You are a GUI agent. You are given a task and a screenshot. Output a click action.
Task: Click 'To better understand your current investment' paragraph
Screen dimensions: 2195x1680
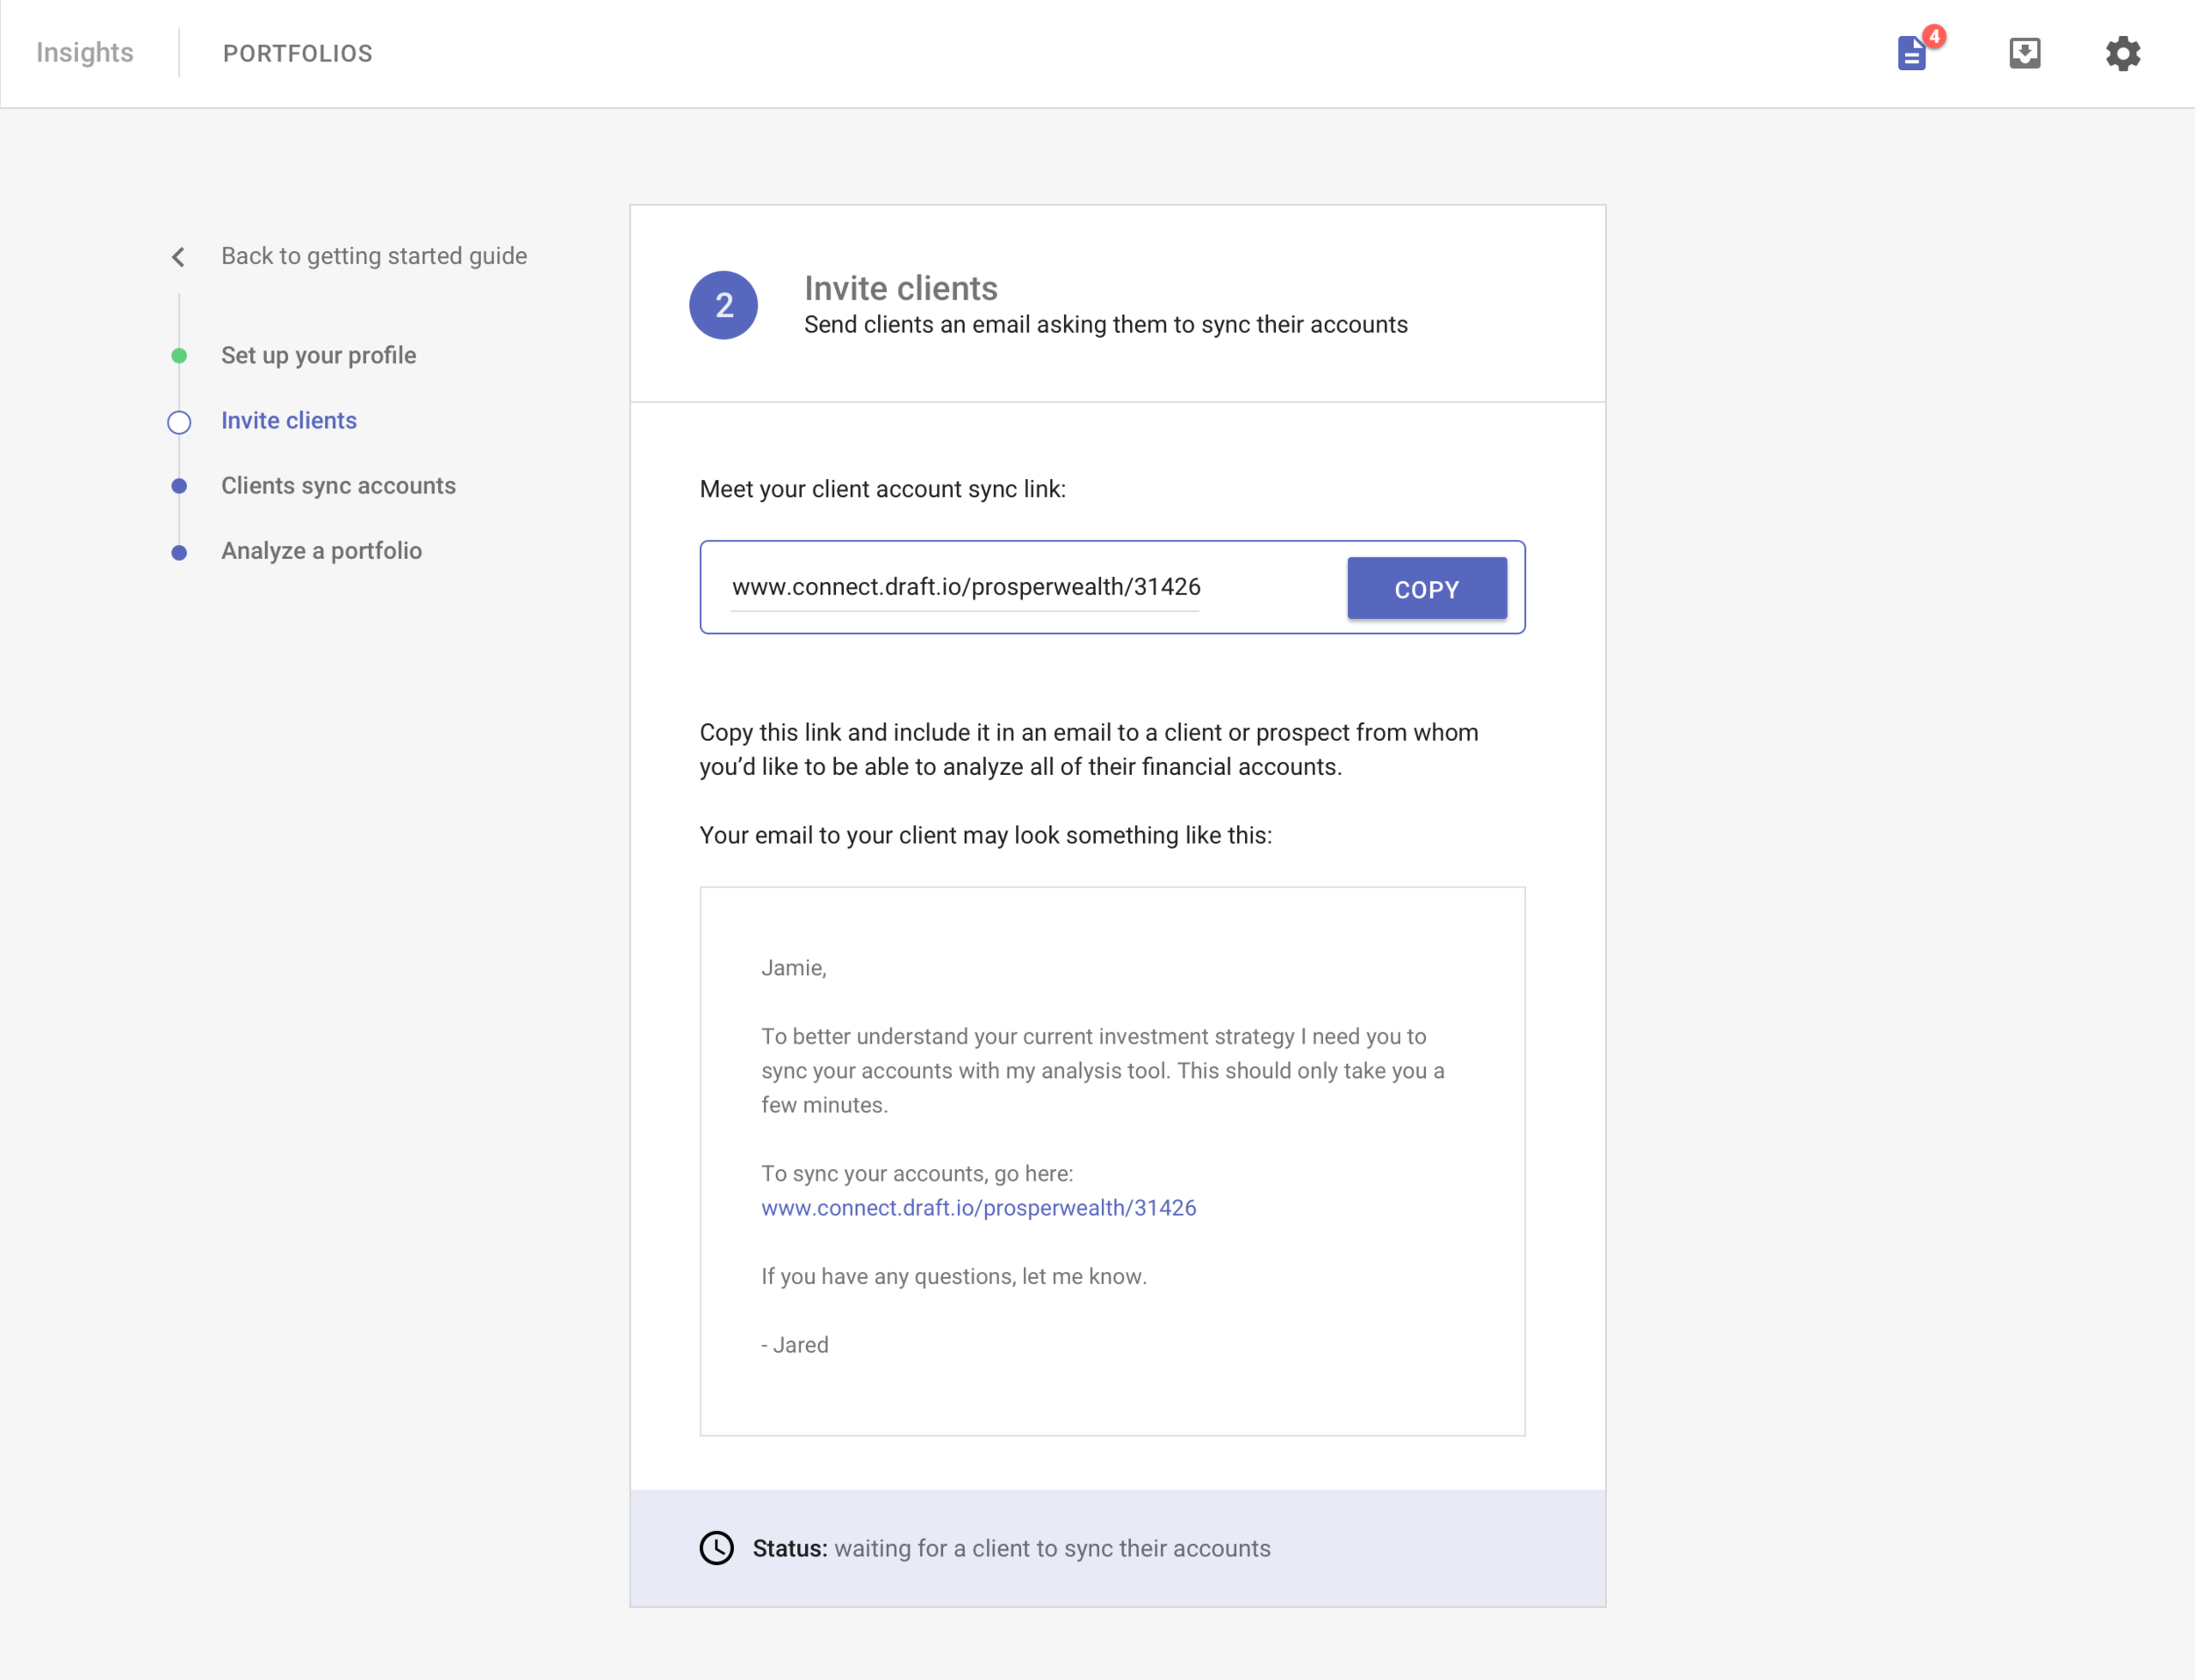coord(1103,1070)
